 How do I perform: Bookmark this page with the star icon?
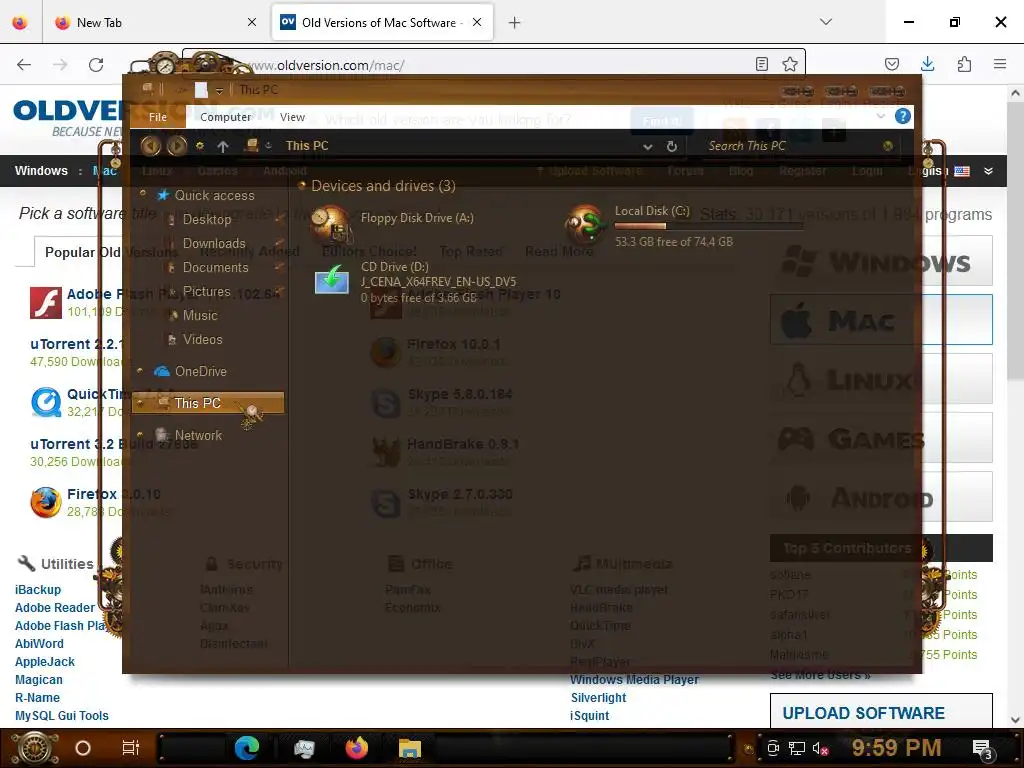coord(790,64)
